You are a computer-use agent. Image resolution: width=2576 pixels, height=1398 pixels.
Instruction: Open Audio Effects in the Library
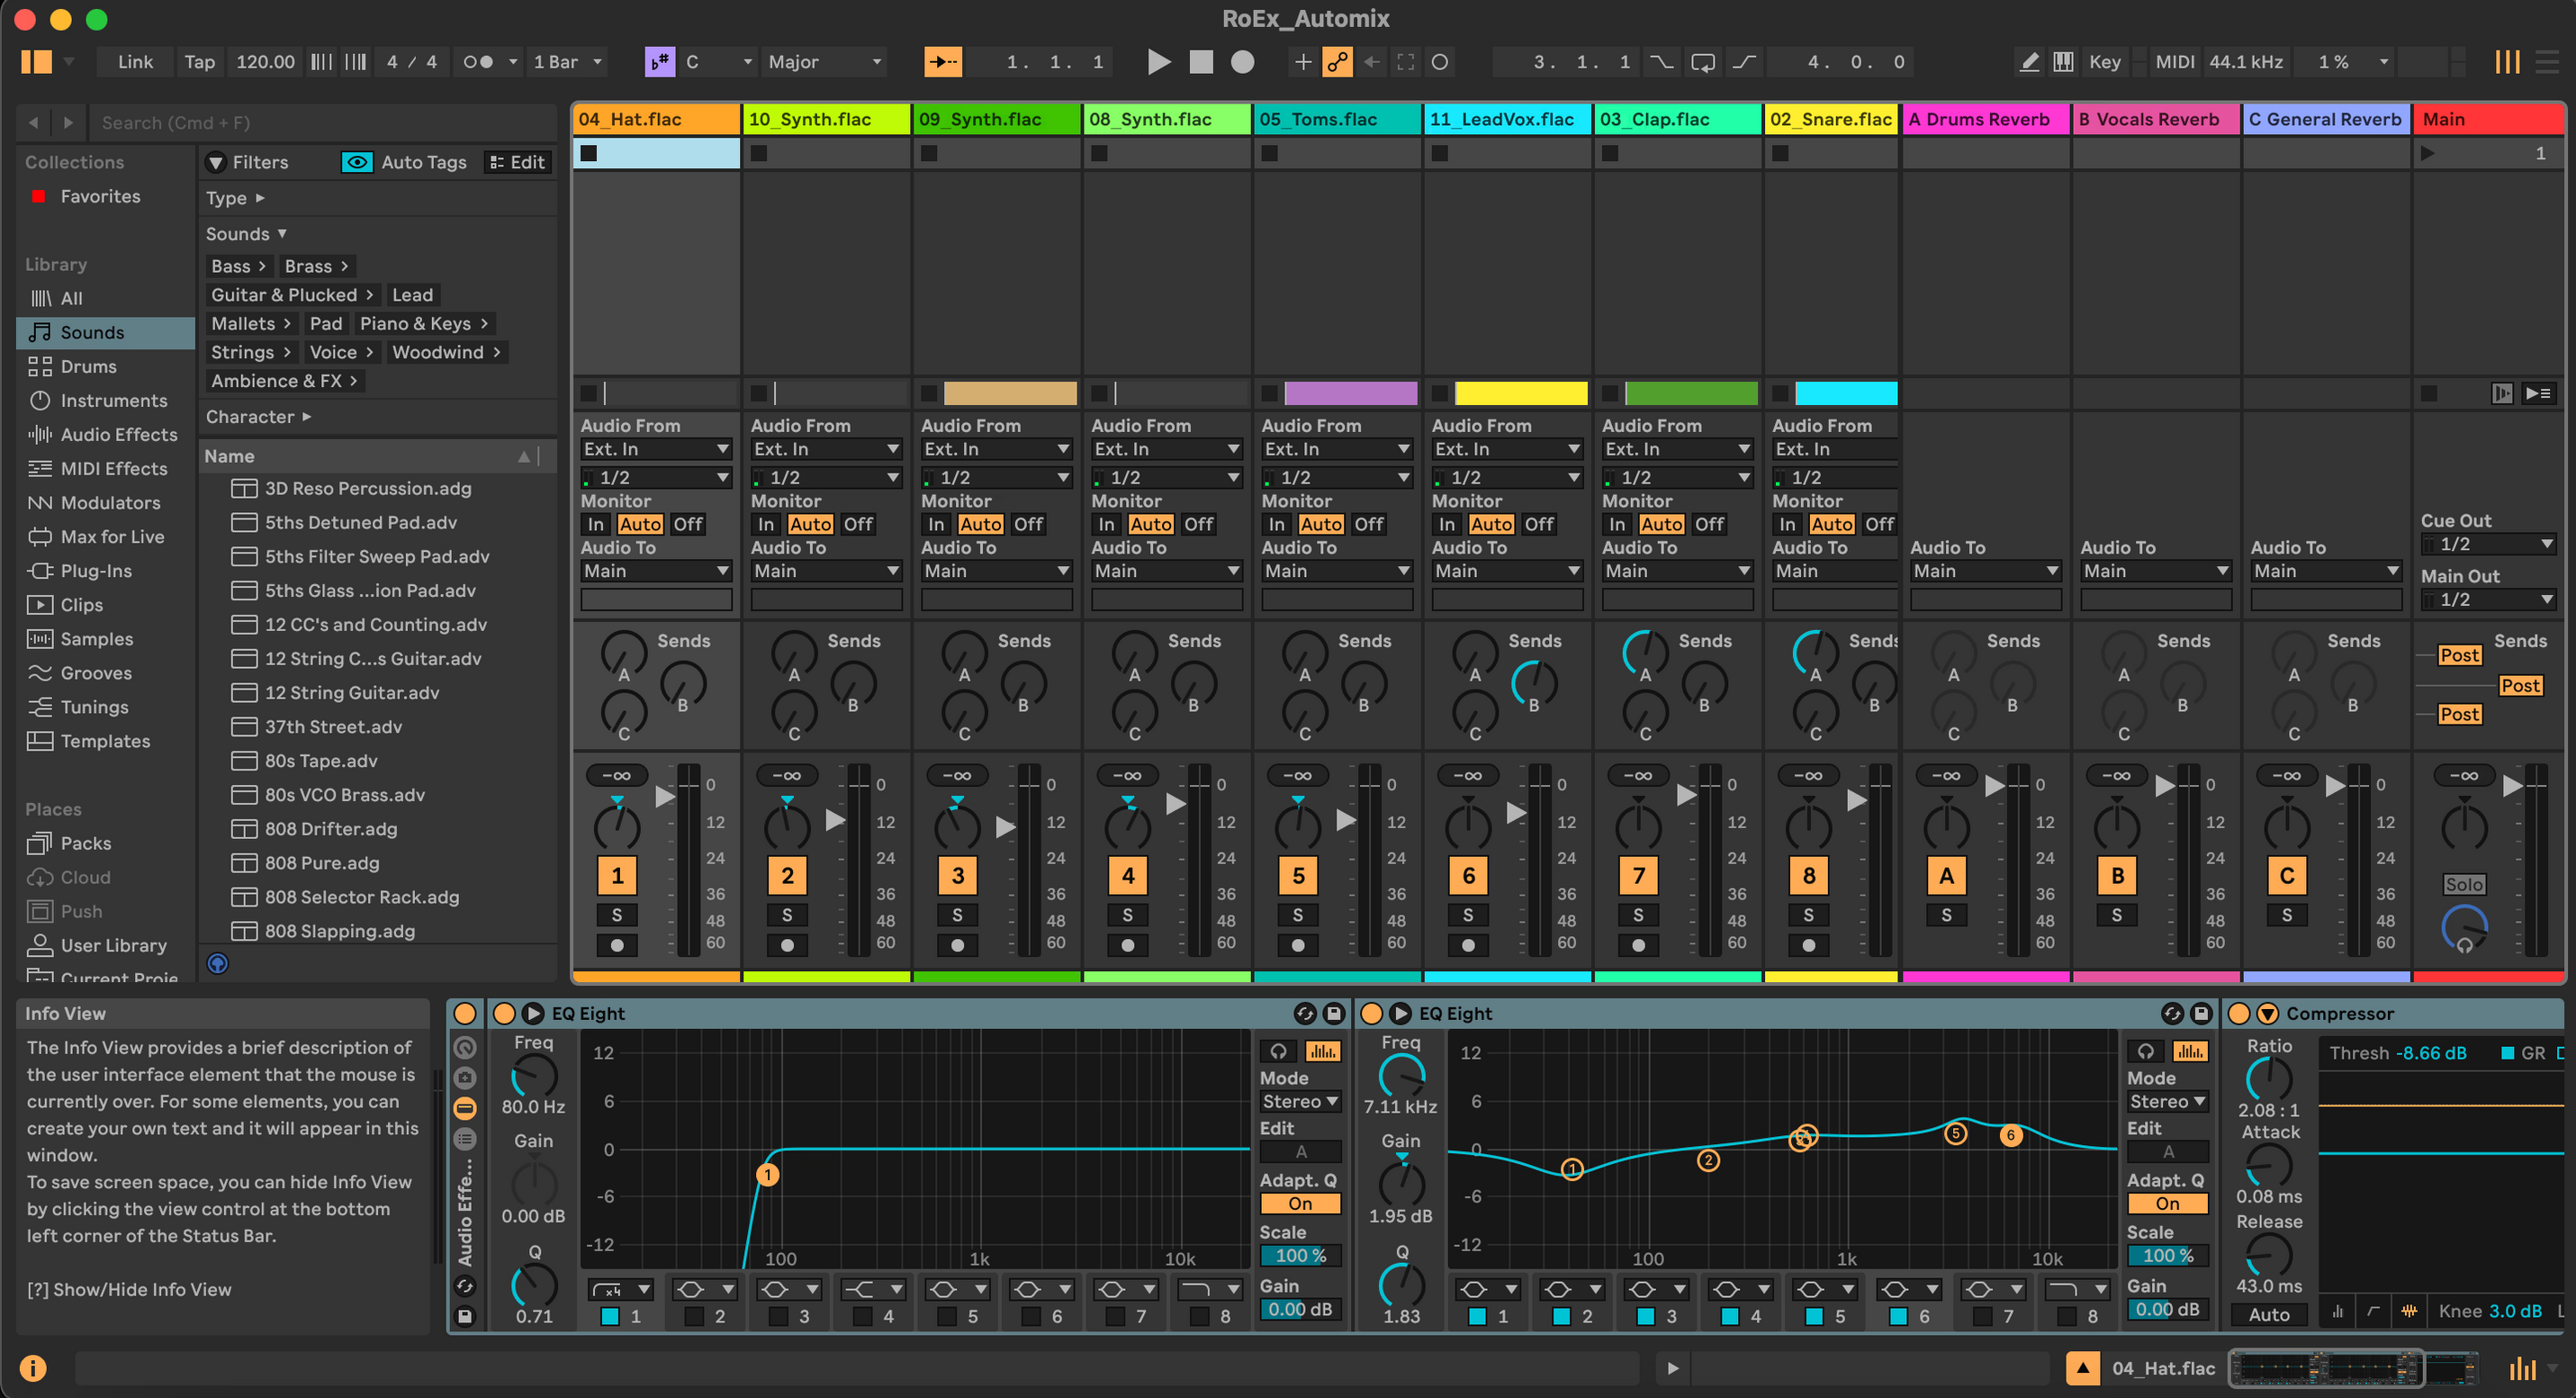click(x=118, y=434)
